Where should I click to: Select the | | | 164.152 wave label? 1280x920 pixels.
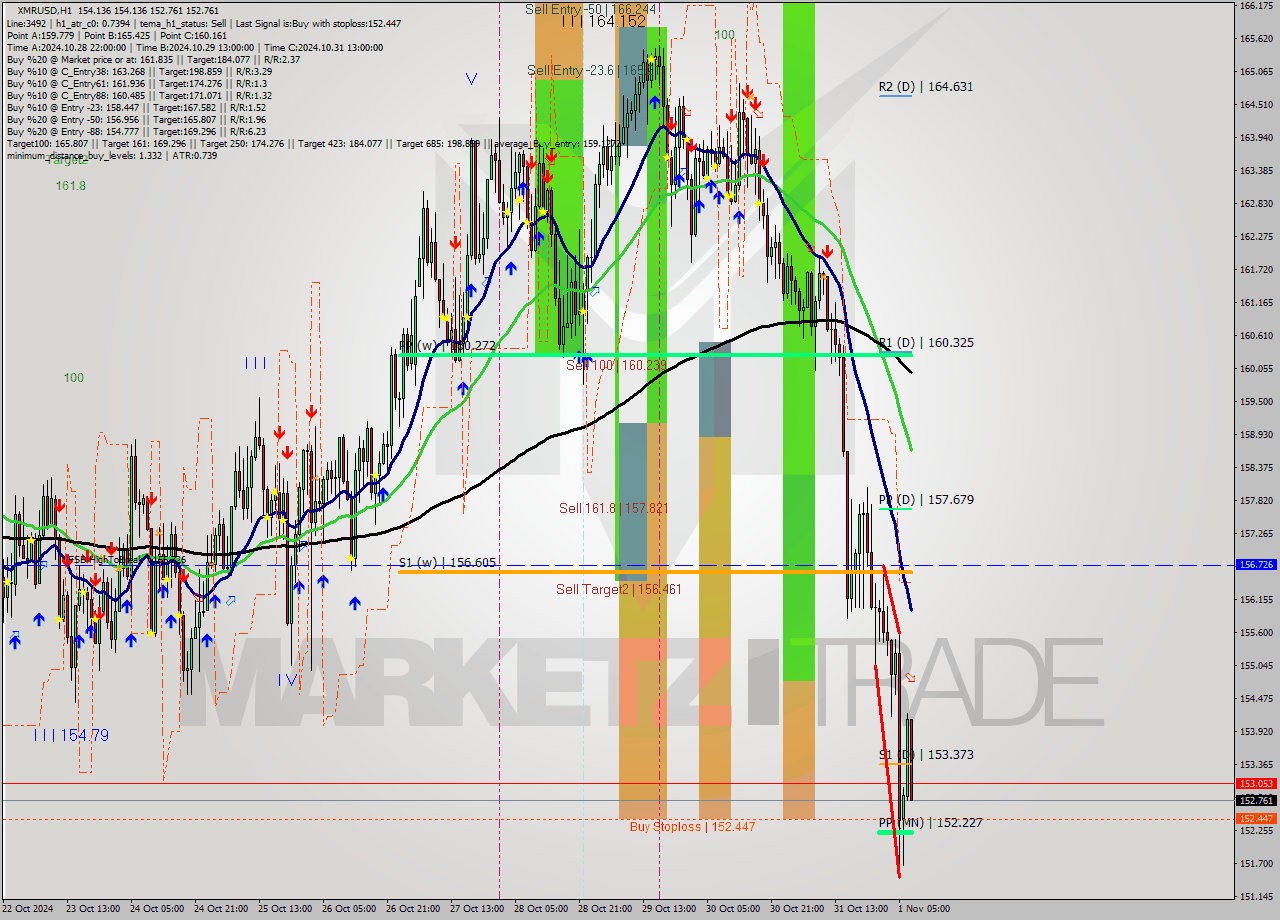point(604,21)
